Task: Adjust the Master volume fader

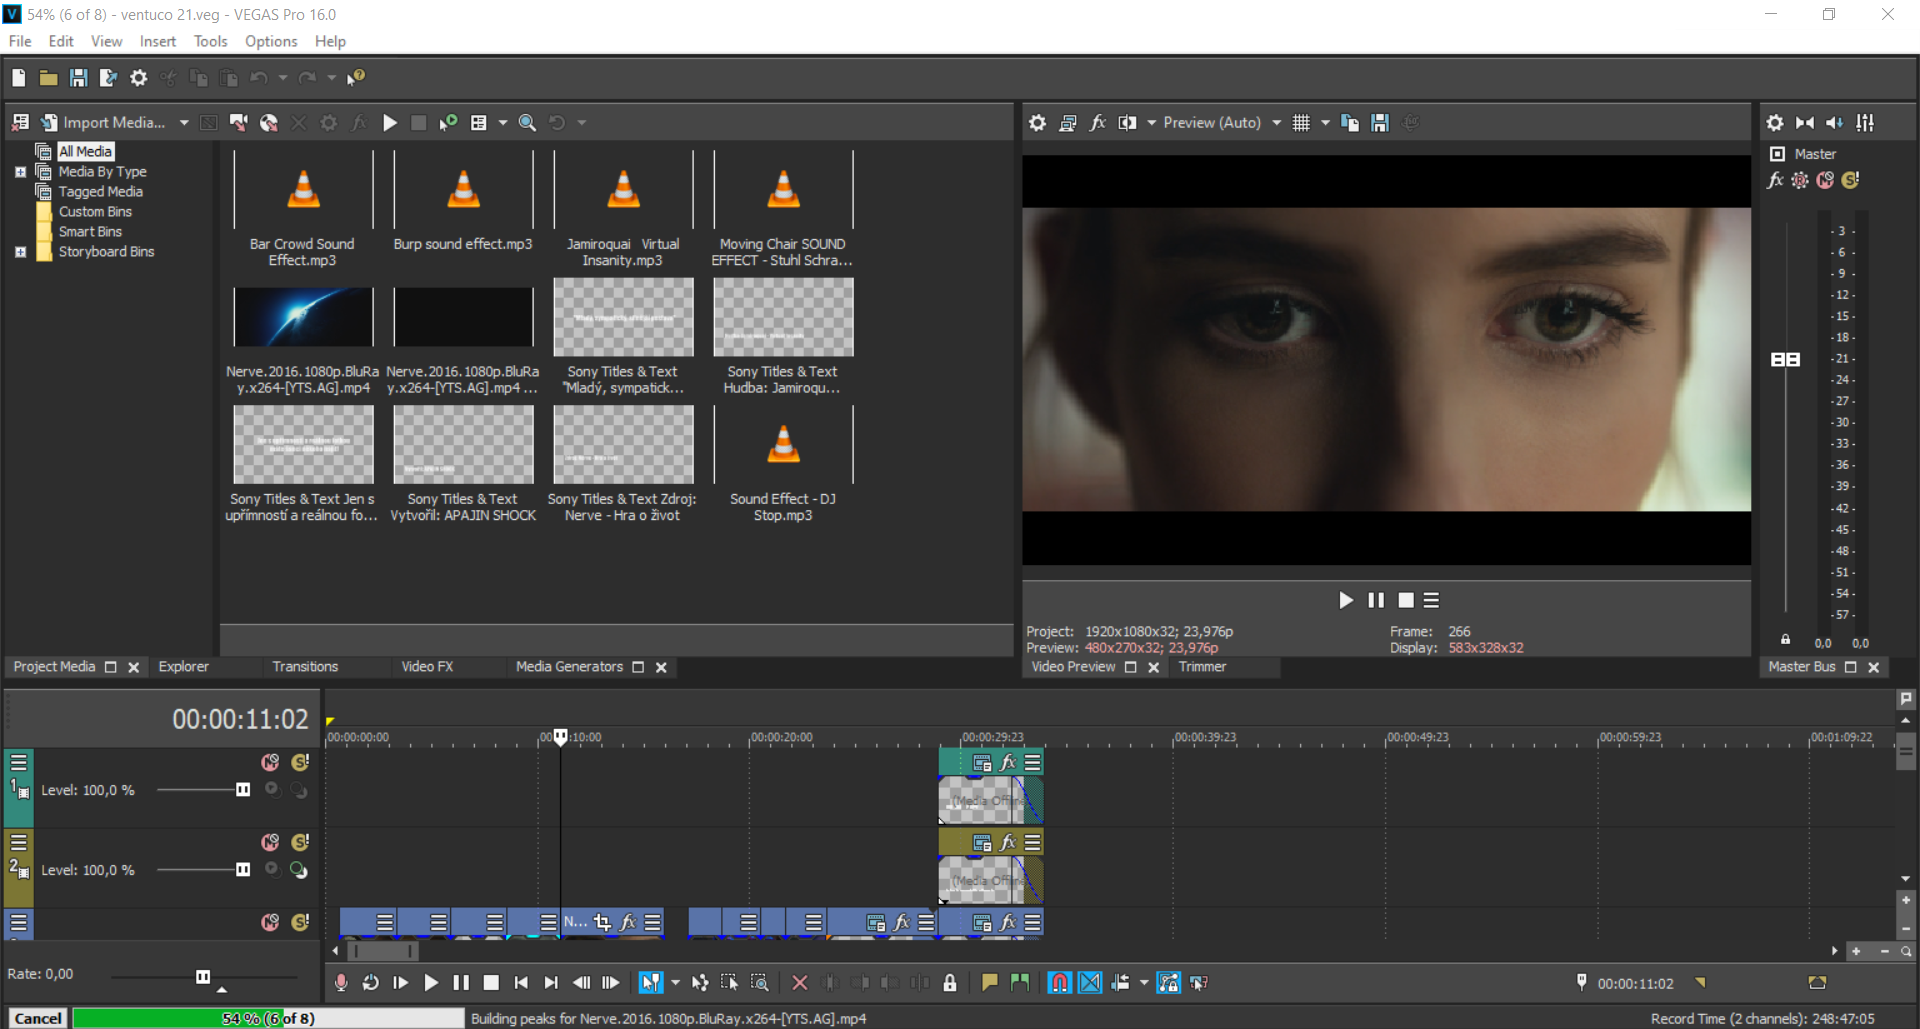Action: coord(1785,359)
